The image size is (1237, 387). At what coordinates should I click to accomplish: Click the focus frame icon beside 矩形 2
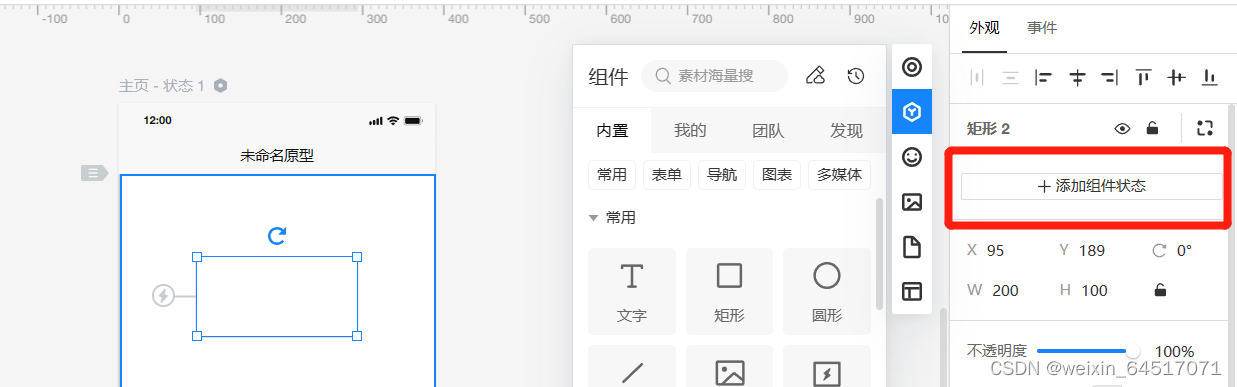pos(1204,128)
